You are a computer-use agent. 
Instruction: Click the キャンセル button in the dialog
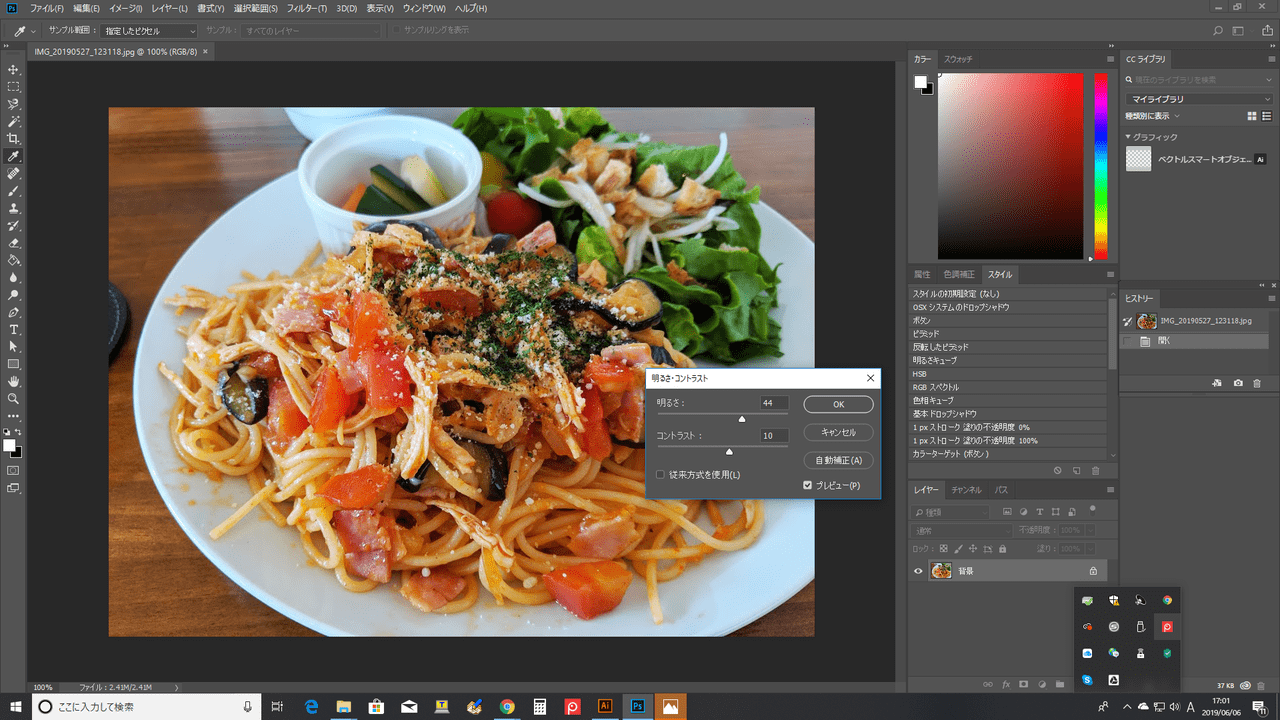(838, 432)
